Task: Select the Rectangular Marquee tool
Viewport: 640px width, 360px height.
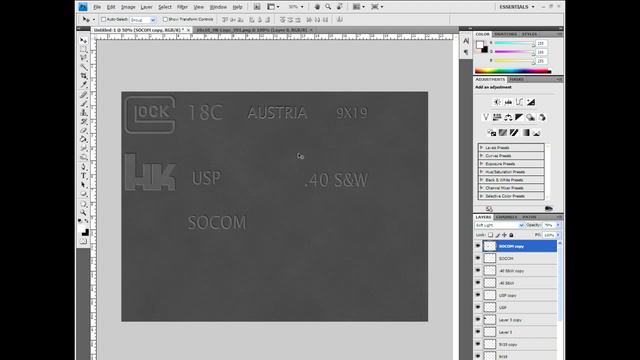Action: click(83, 49)
